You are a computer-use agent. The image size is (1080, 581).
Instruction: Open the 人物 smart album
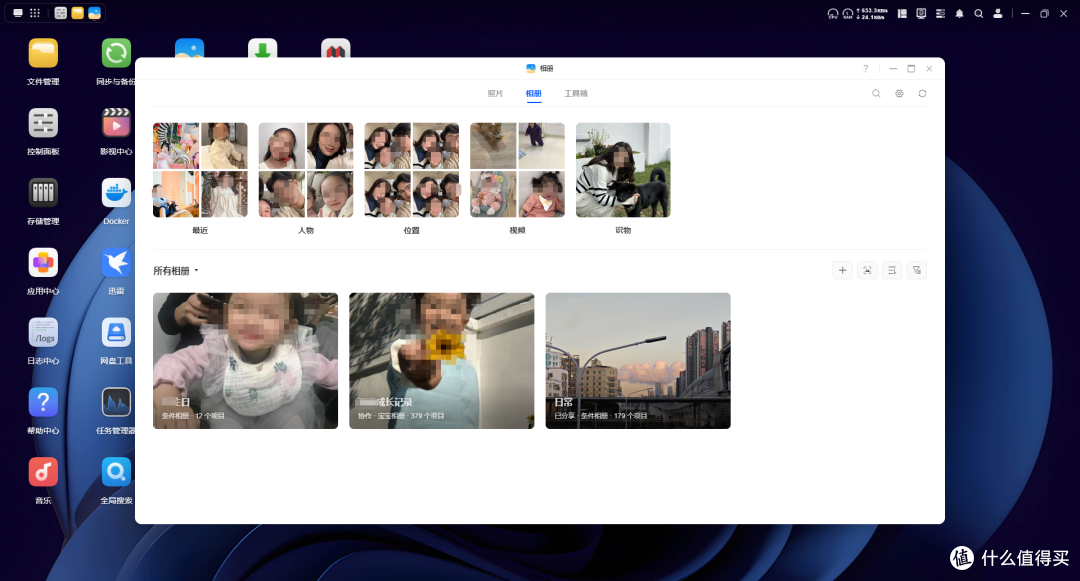pyautogui.click(x=306, y=170)
